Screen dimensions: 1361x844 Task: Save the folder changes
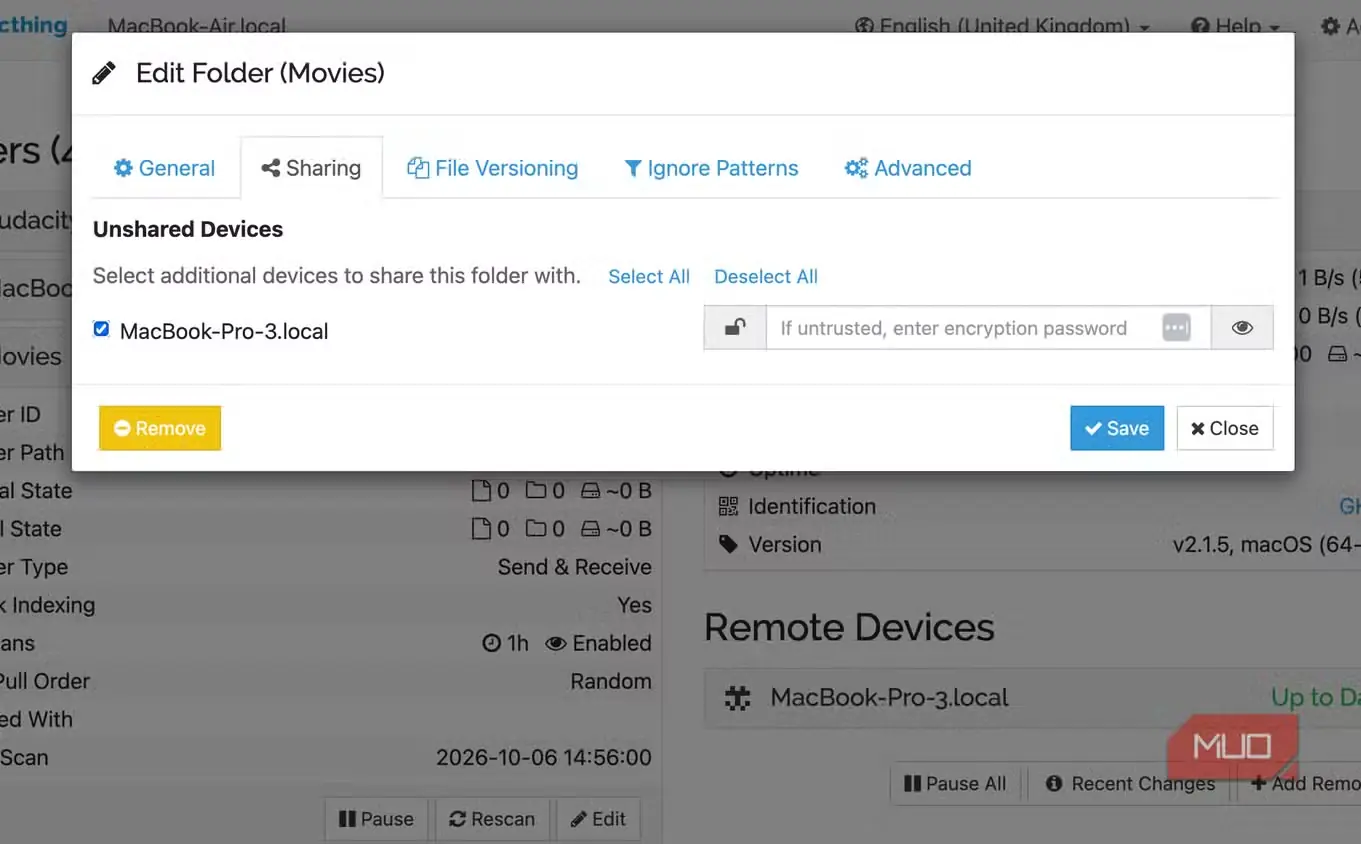(x=1117, y=428)
